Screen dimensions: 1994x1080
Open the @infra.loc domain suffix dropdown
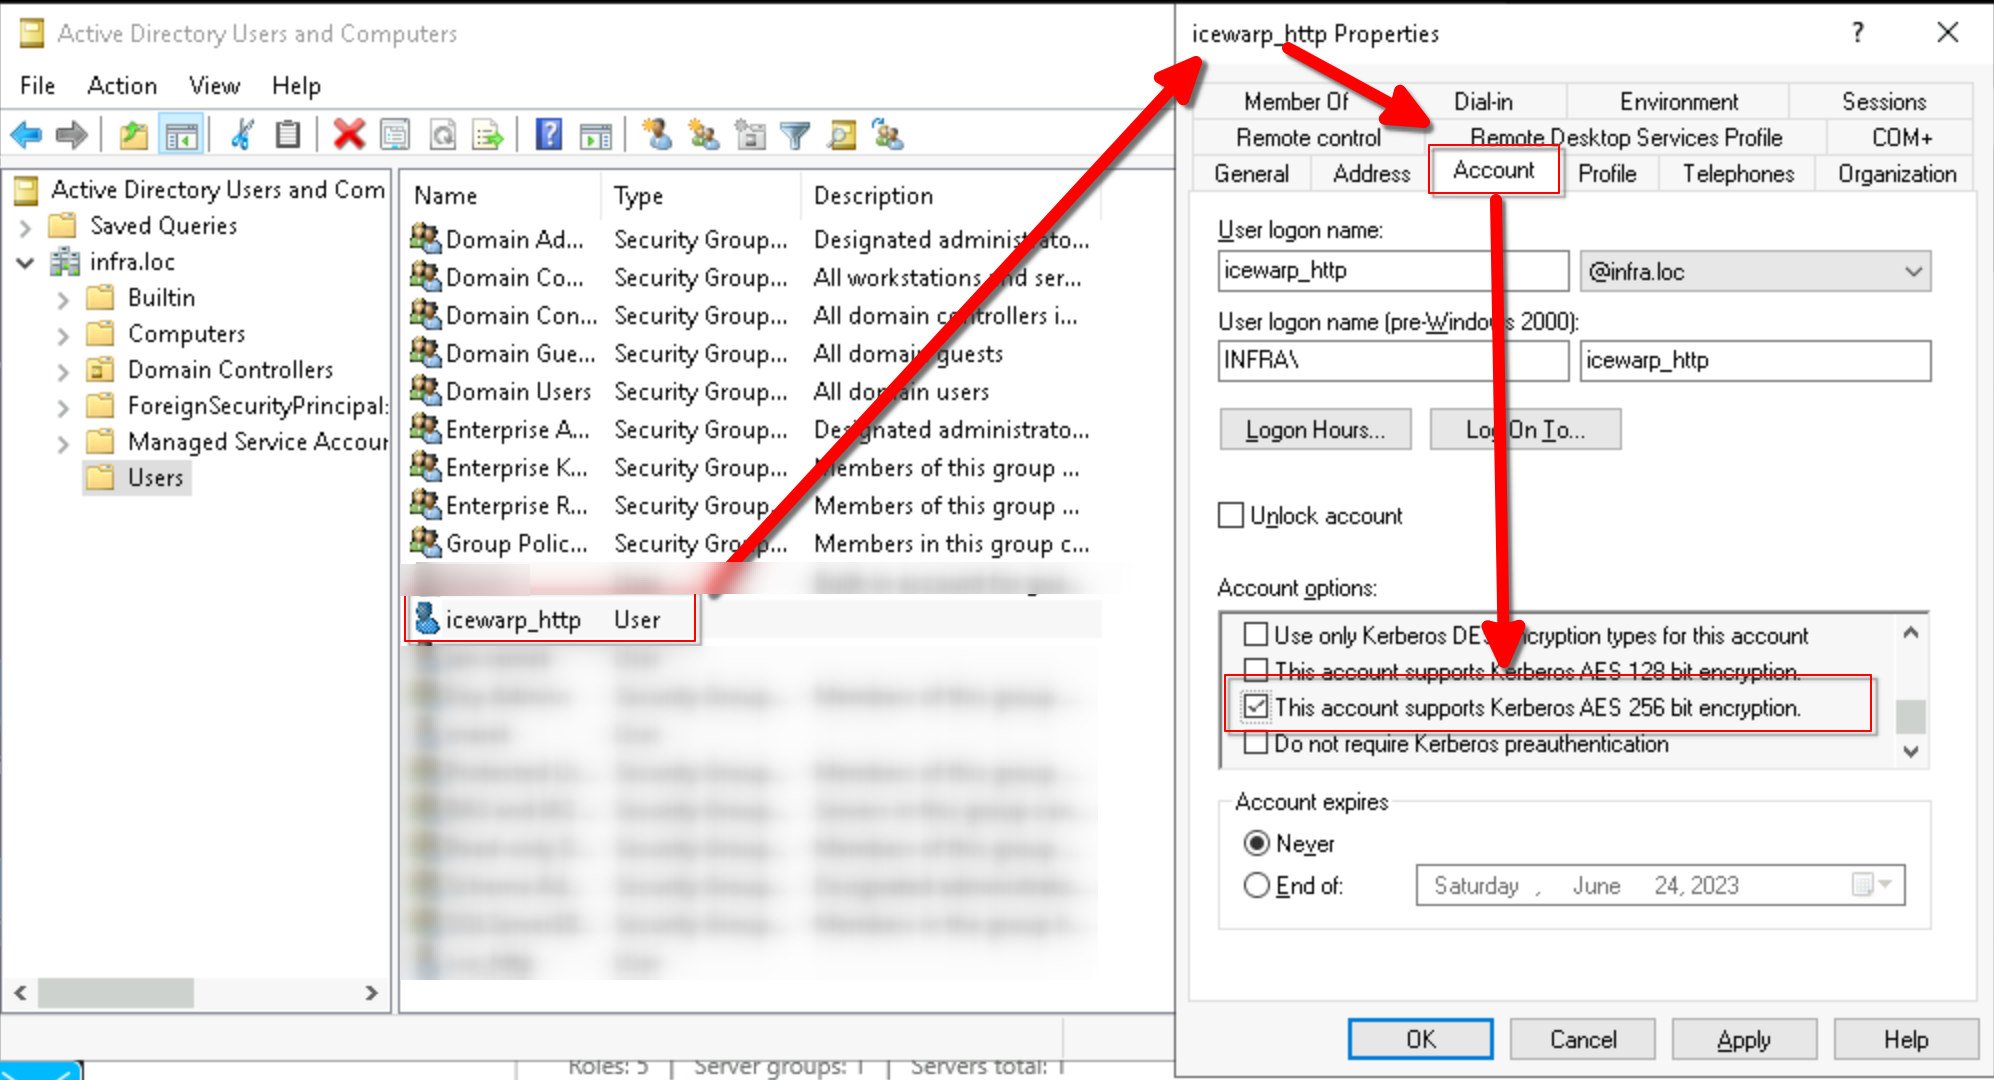[x=1914, y=271]
